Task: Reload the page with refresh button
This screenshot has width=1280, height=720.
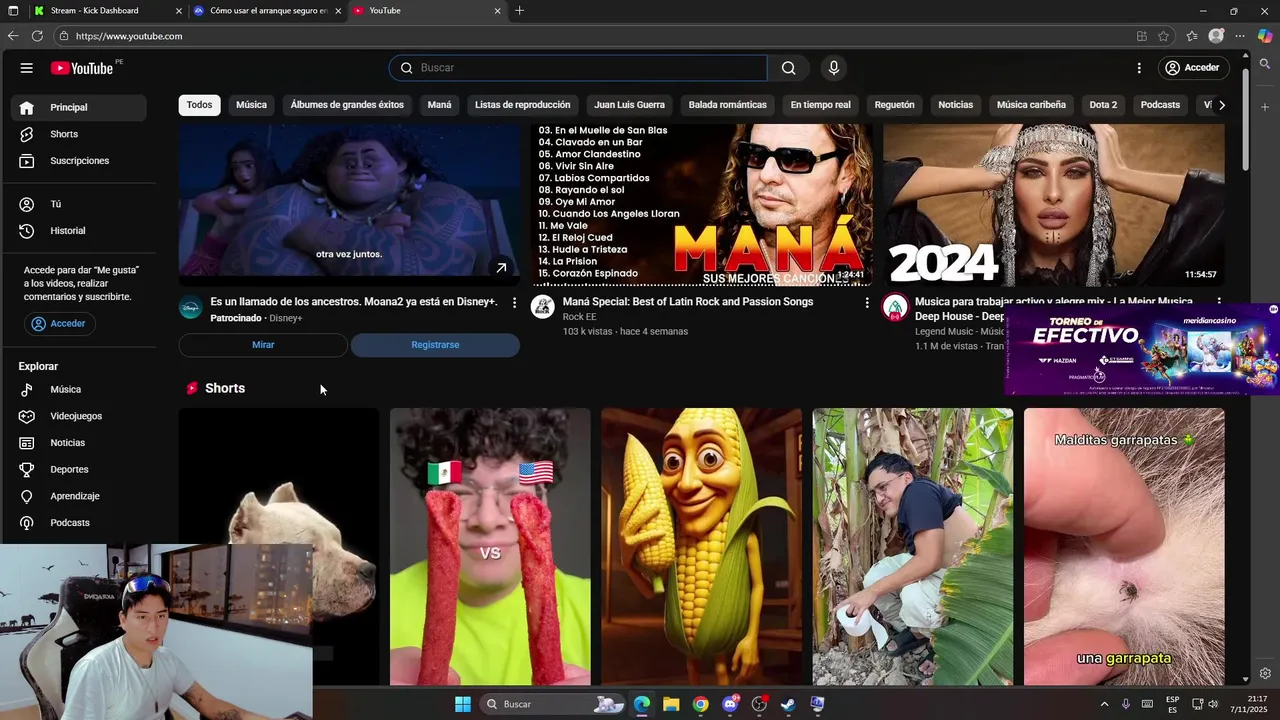Action: 37,36
